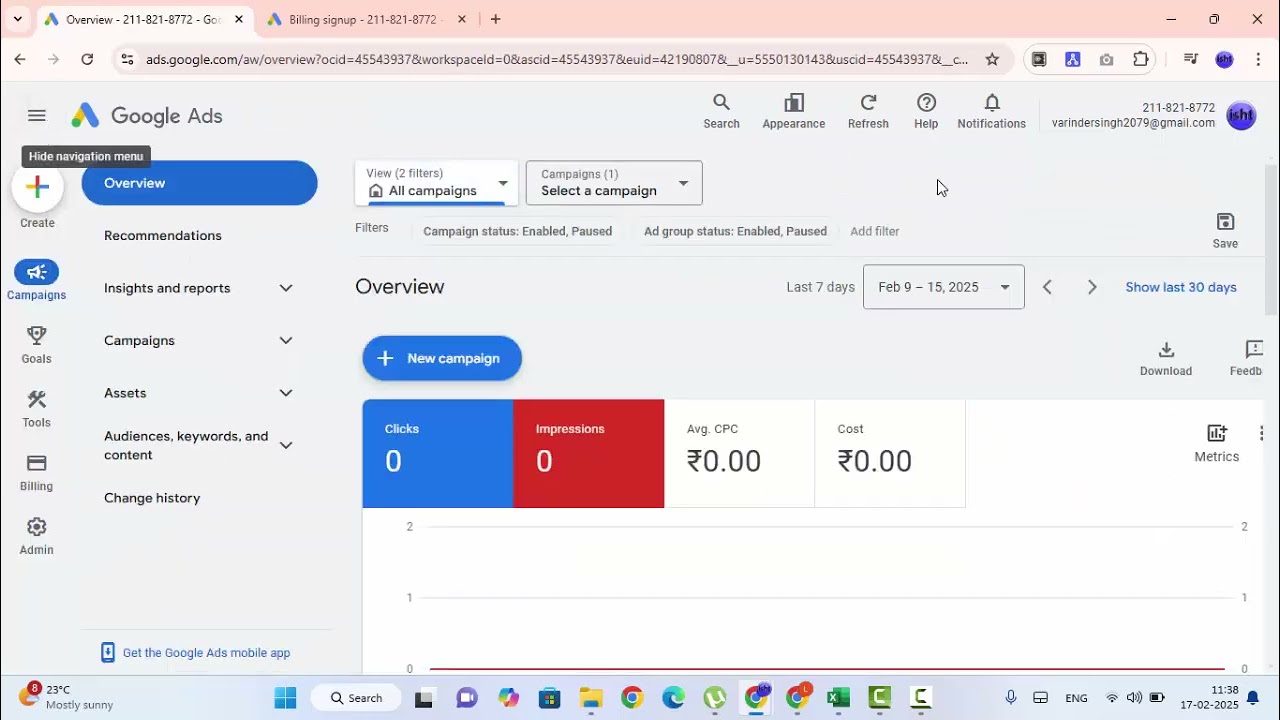Click Add filter
Viewport: 1280px width, 720px height.
point(875,231)
